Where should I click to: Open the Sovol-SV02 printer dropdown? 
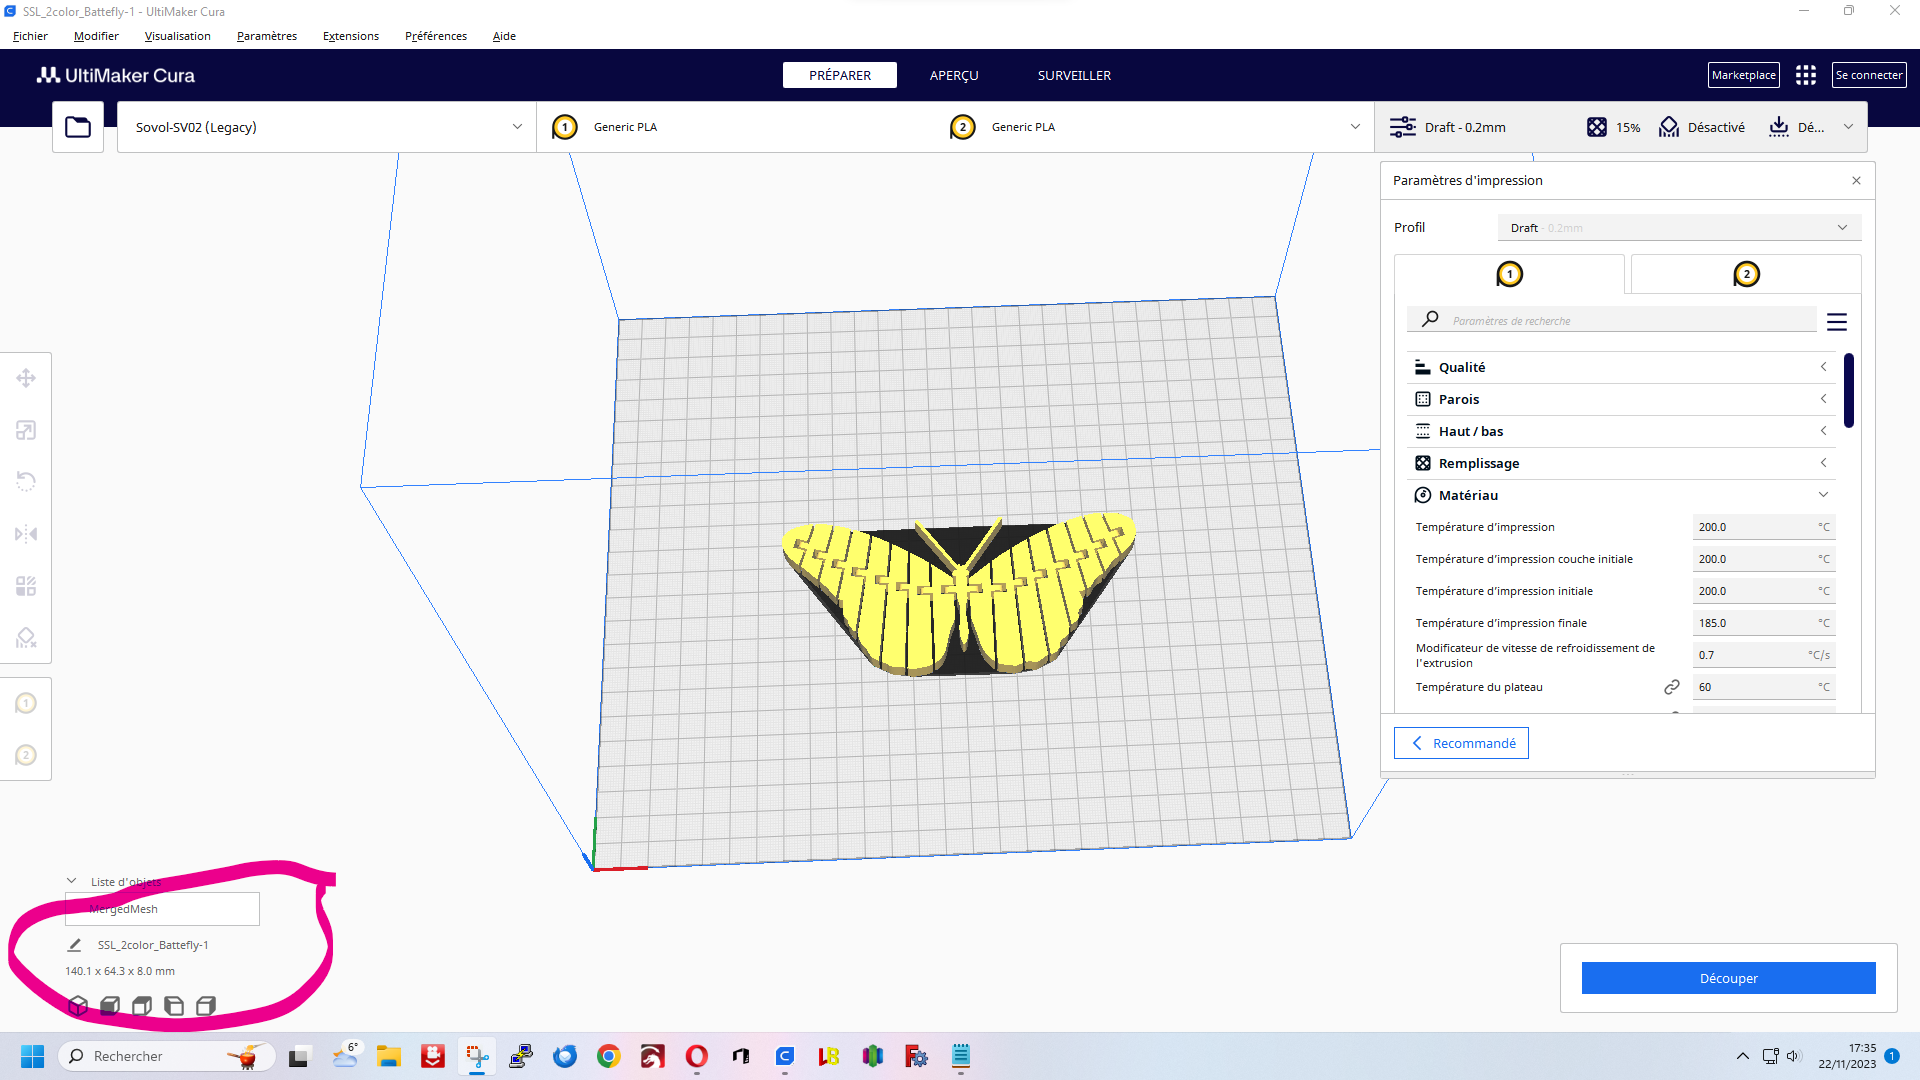click(x=327, y=127)
